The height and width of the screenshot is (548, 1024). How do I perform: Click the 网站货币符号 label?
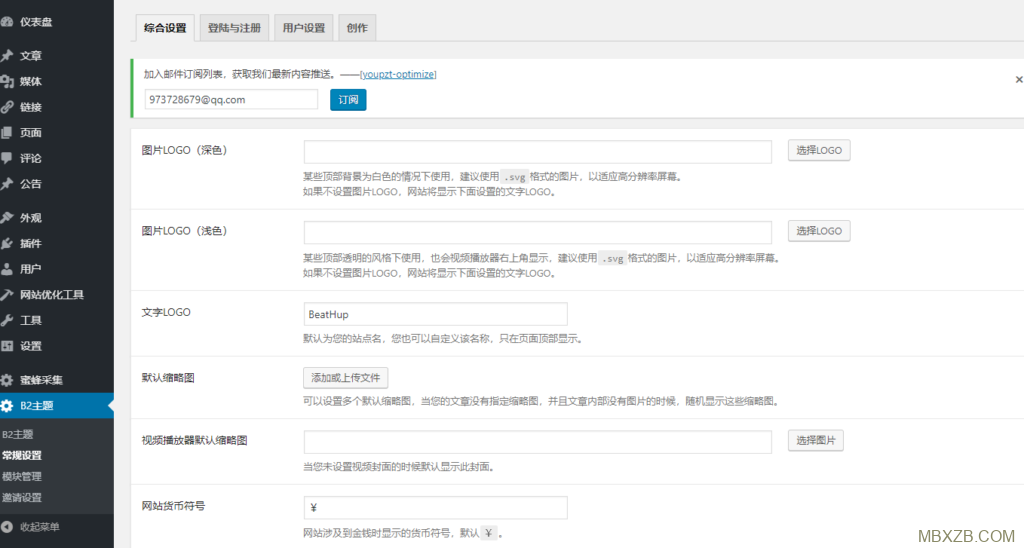[x=173, y=506]
